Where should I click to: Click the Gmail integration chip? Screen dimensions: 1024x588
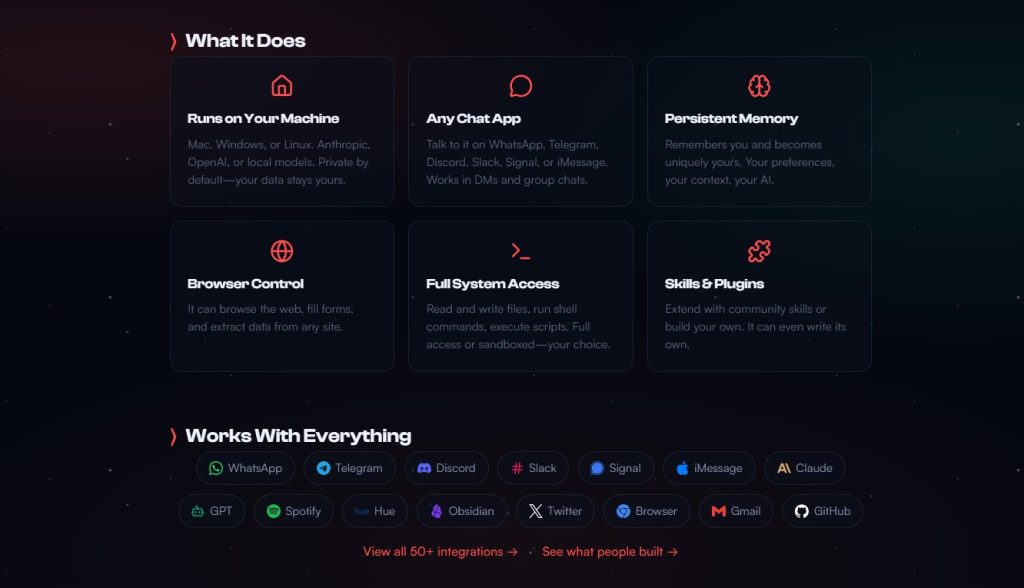click(736, 511)
